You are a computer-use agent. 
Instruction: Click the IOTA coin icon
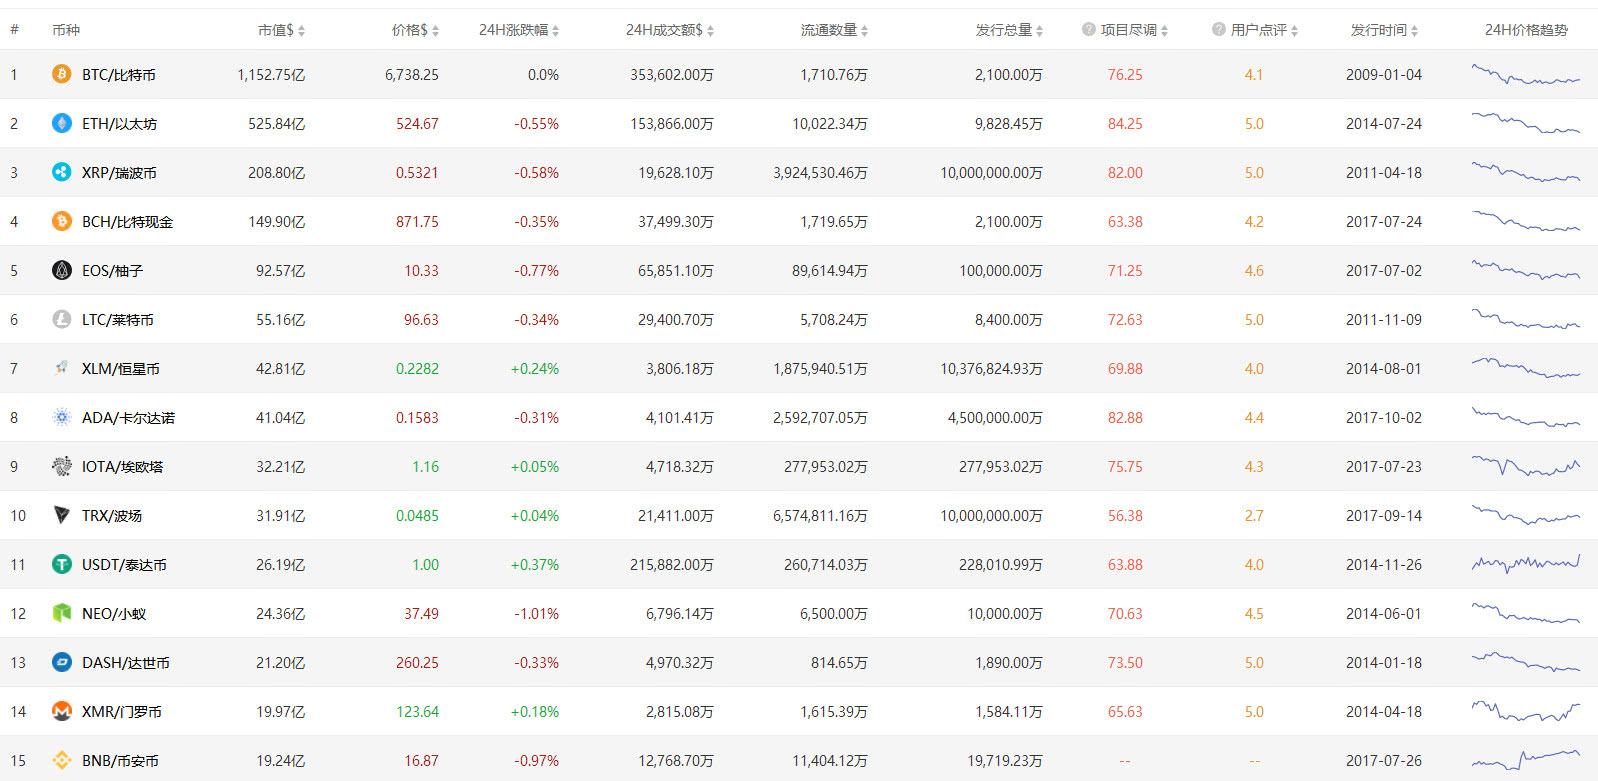point(62,466)
